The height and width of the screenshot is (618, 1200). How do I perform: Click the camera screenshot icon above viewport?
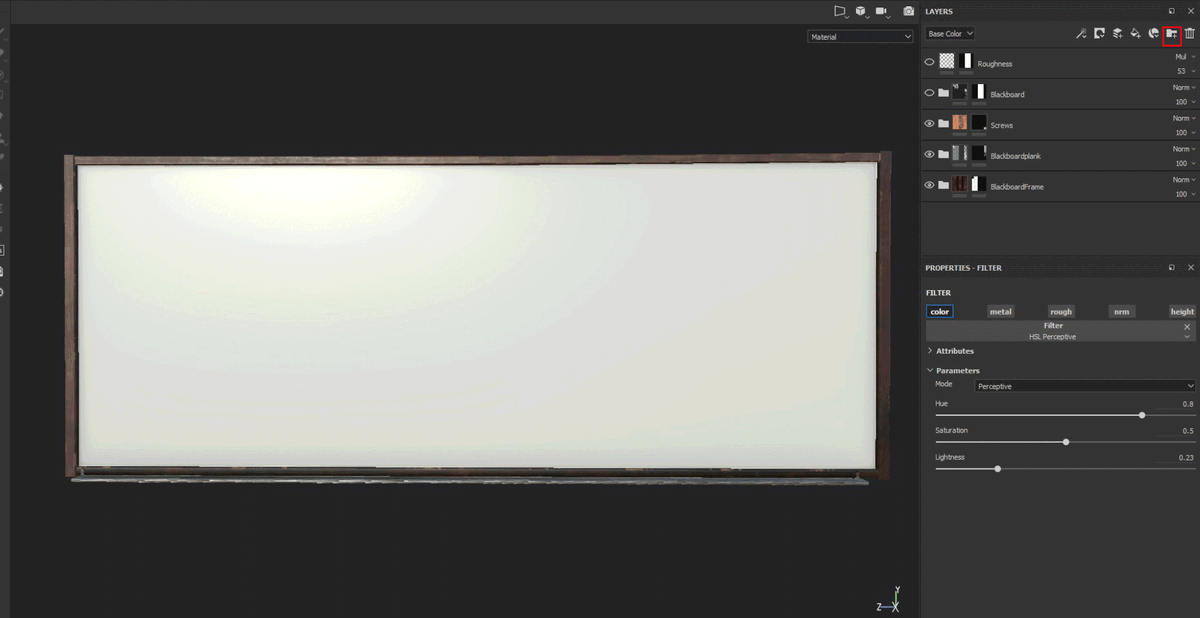pyautogui.click(x=908, y=11)
